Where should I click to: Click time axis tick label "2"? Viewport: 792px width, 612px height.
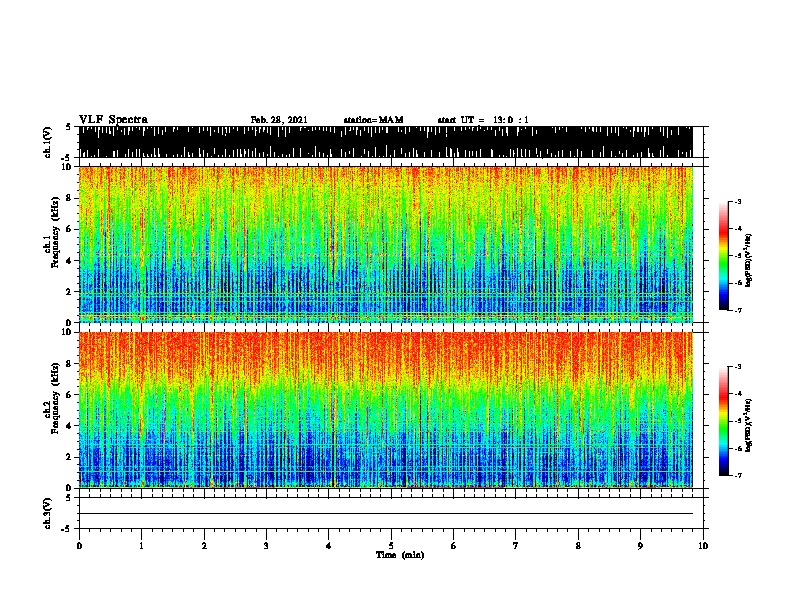[204, 545]
